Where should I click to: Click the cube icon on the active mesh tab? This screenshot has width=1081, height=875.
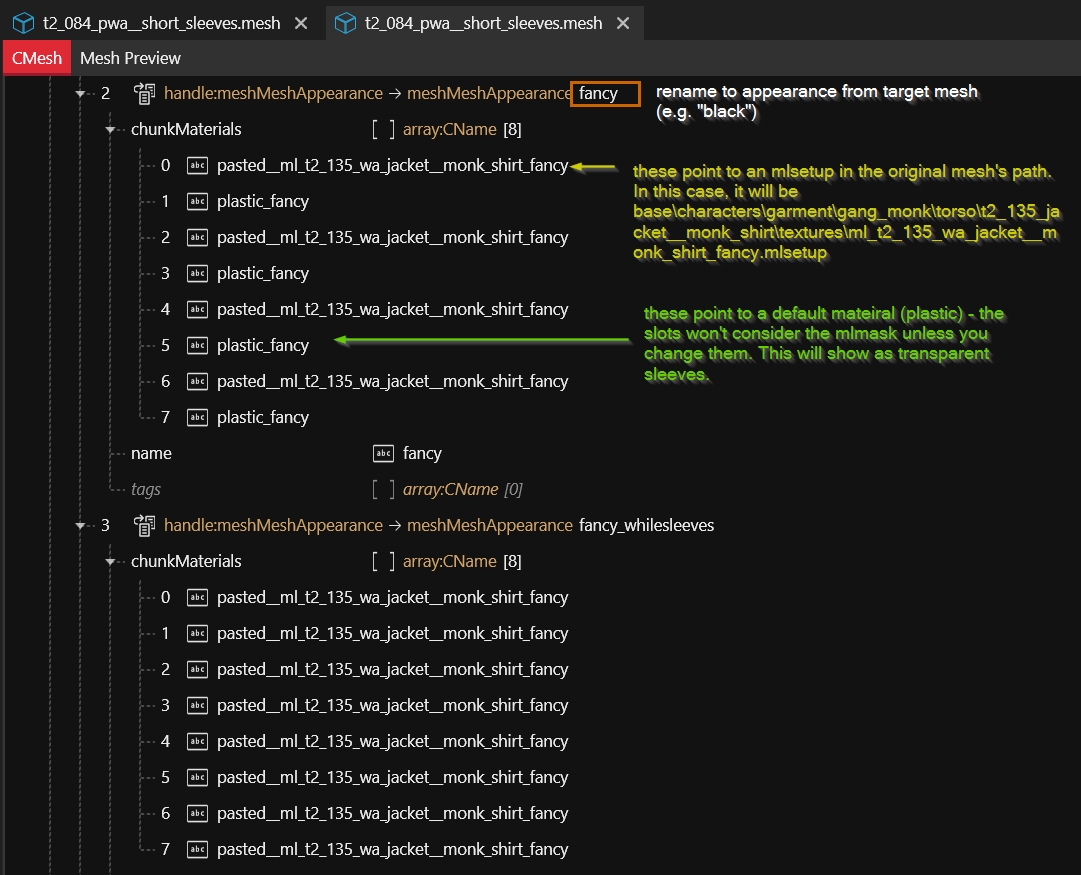click(345, 22)
